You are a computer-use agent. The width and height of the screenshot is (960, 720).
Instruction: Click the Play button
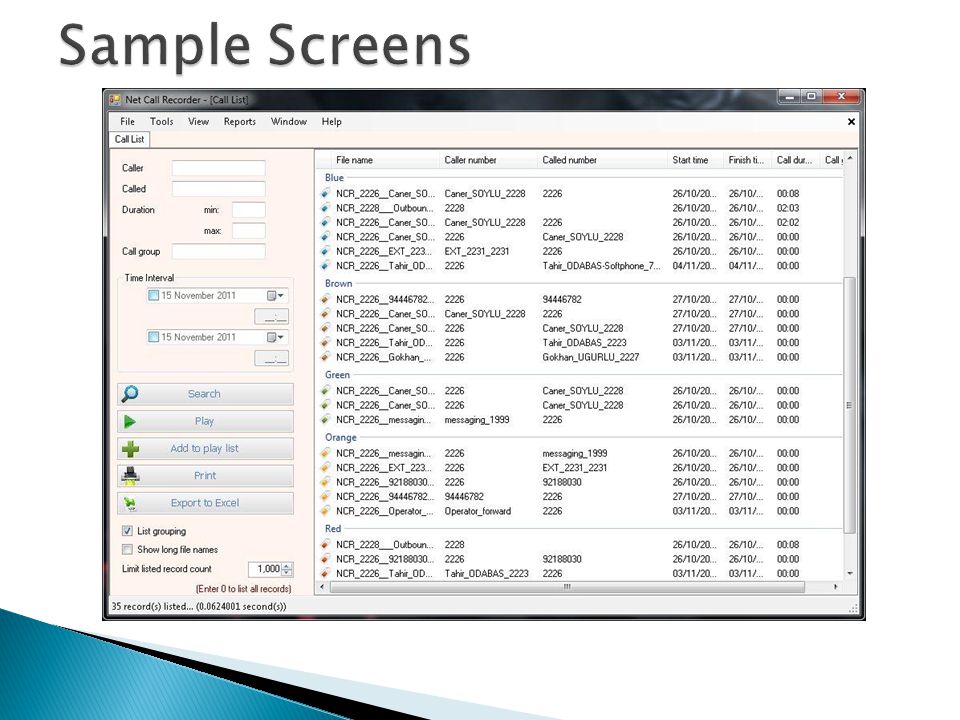pos(205,421)
